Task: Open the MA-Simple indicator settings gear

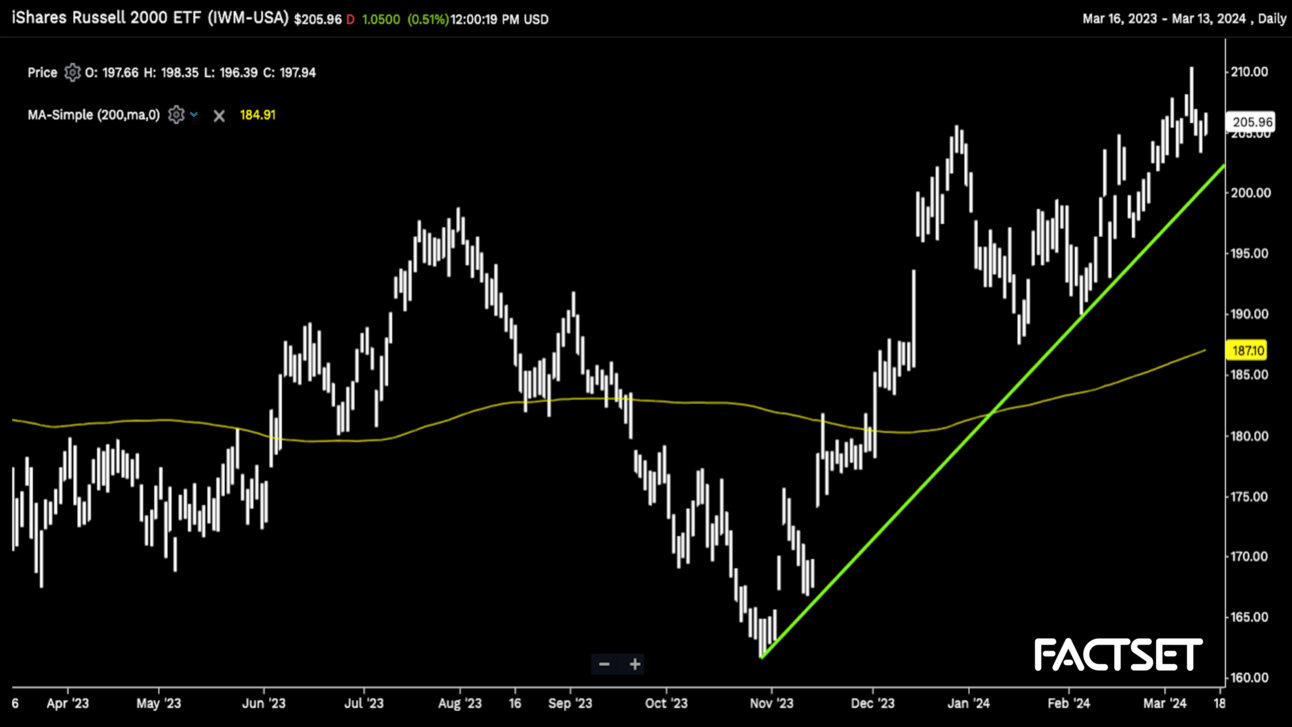Action: point(176,115)
